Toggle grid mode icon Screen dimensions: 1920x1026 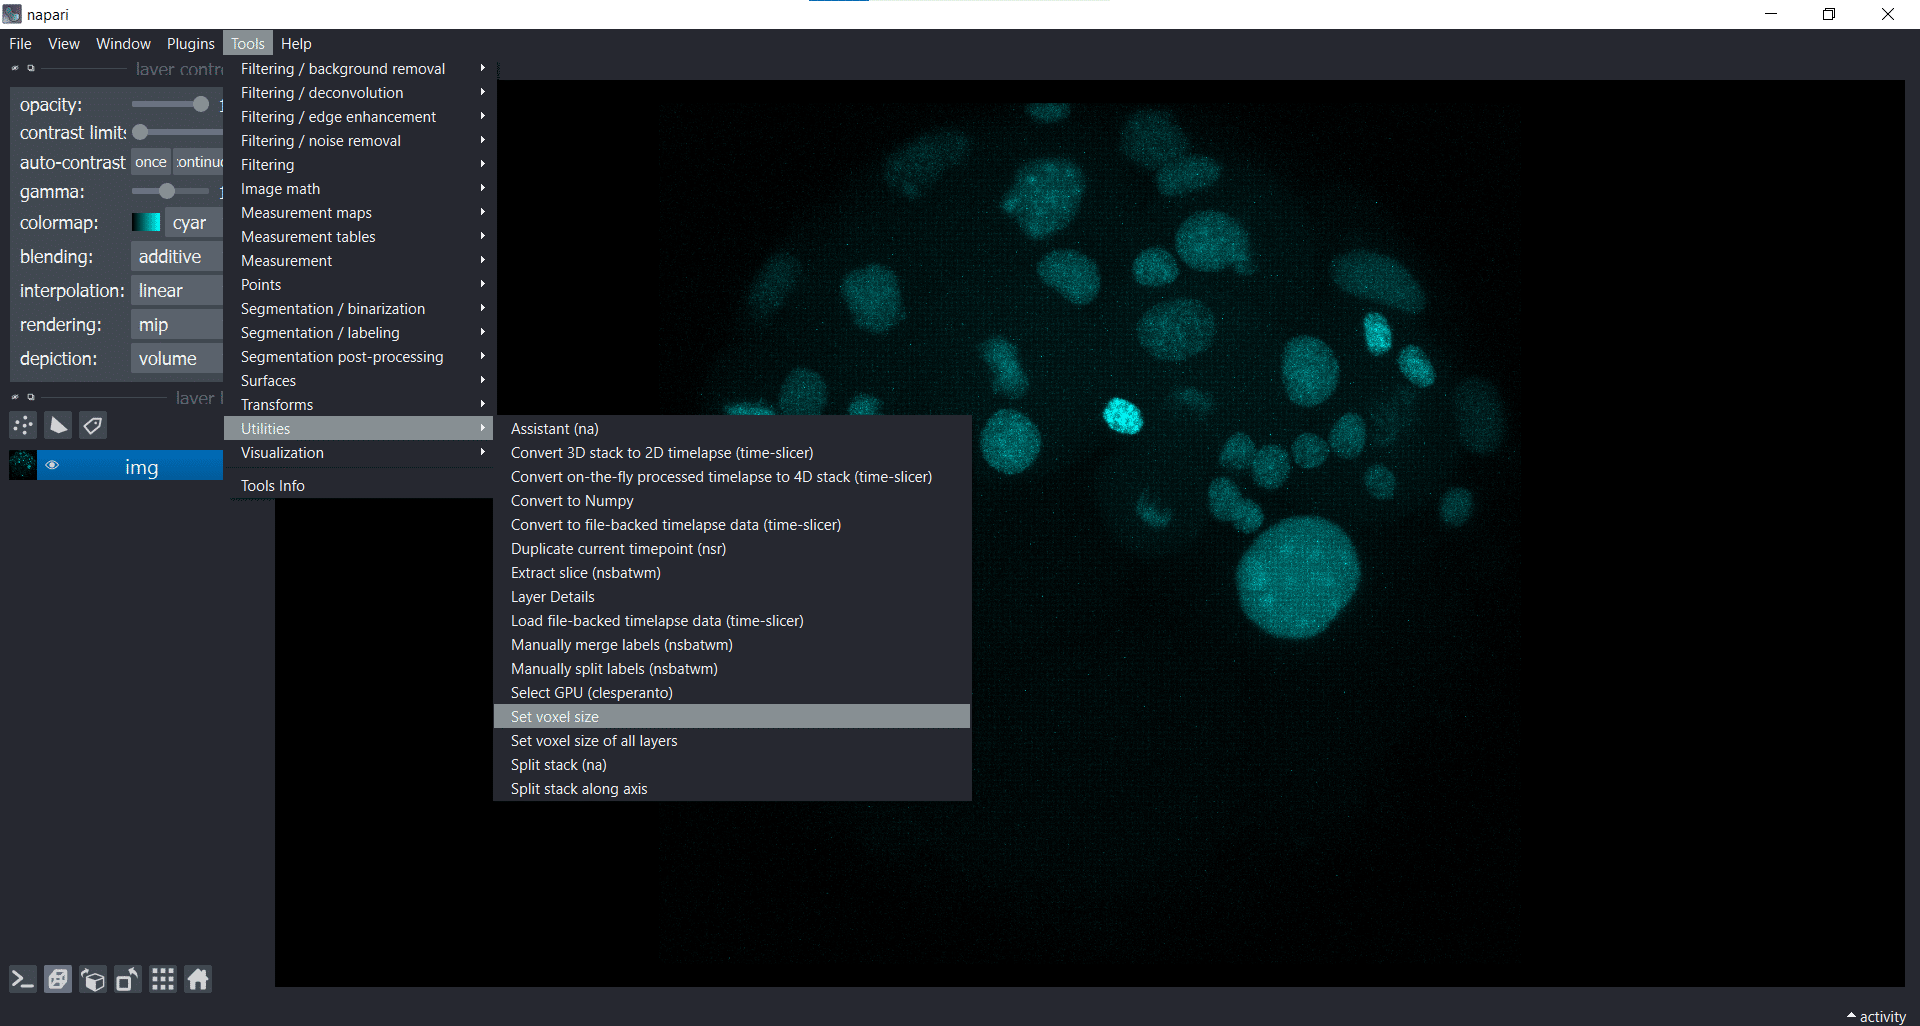[163, 980]
